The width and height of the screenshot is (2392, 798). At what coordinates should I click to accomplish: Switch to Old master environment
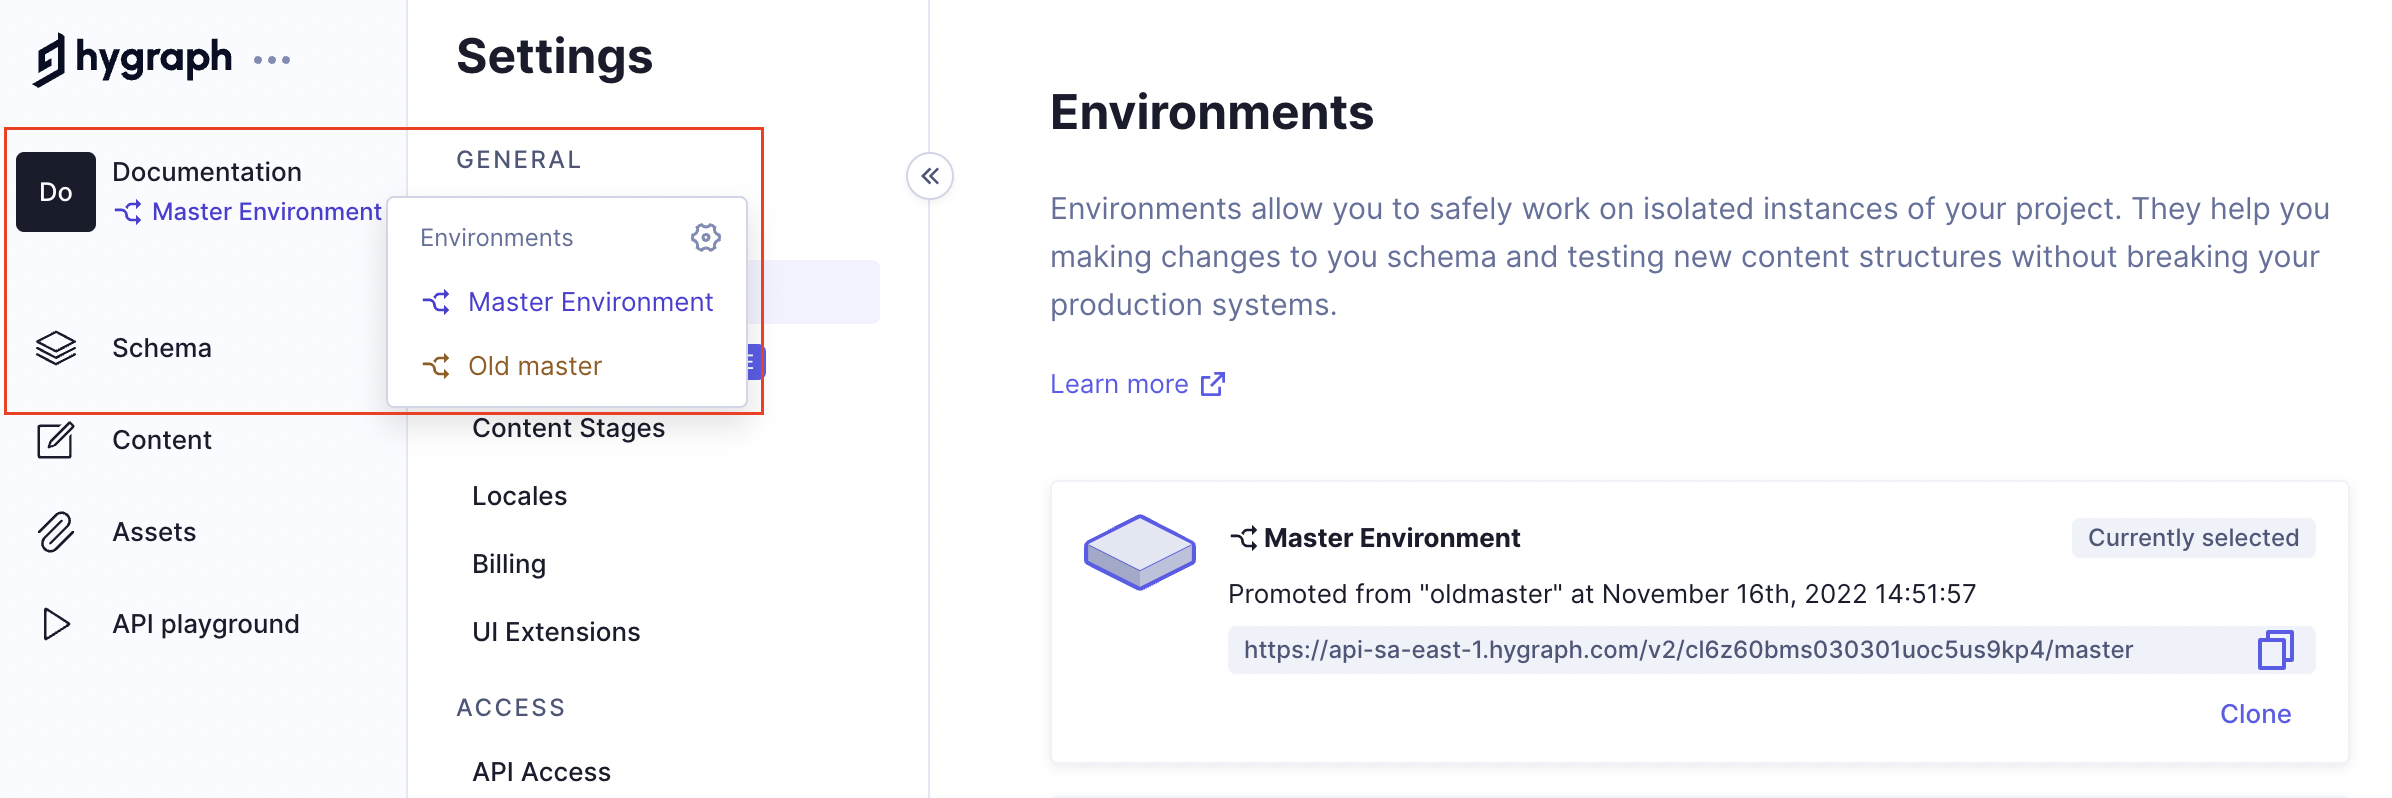[535, 366]
